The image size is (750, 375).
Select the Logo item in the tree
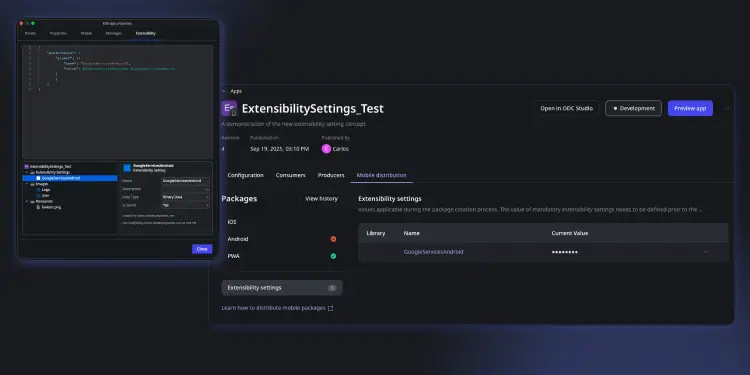pyautogui.click(x=46, y=190)
